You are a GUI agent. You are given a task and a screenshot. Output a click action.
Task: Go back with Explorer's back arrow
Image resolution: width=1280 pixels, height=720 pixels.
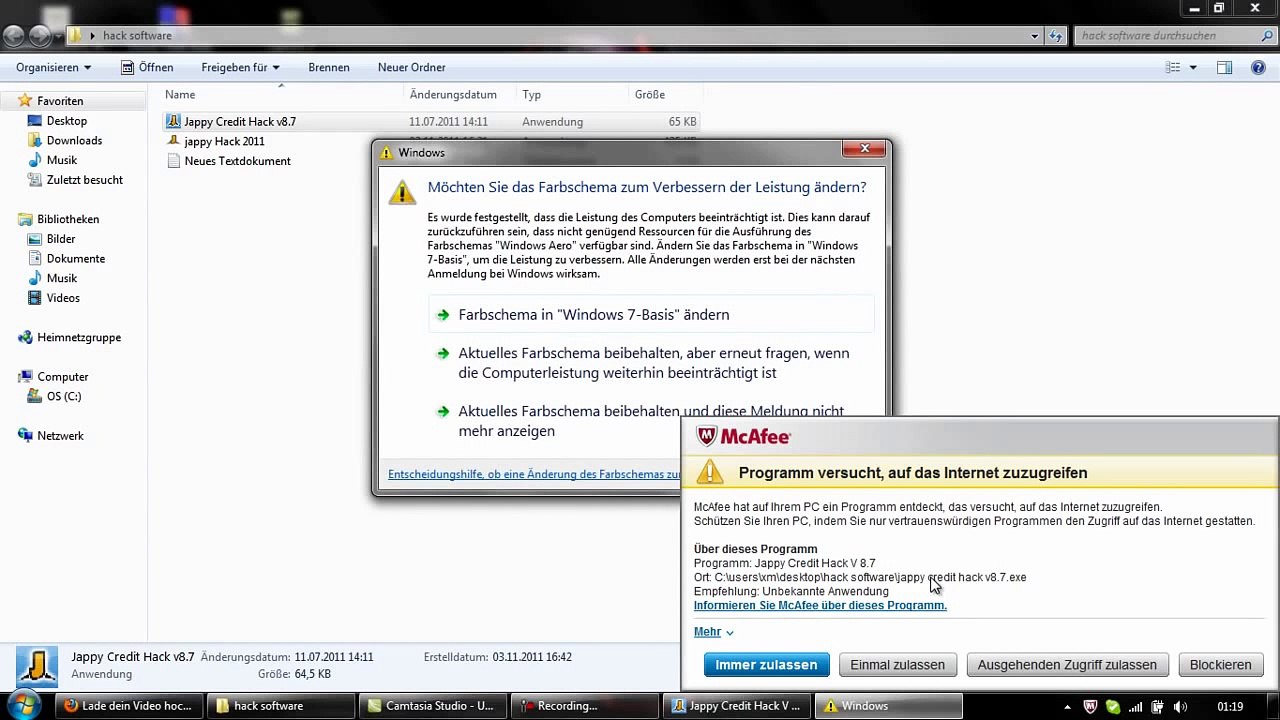coord(13,36)
